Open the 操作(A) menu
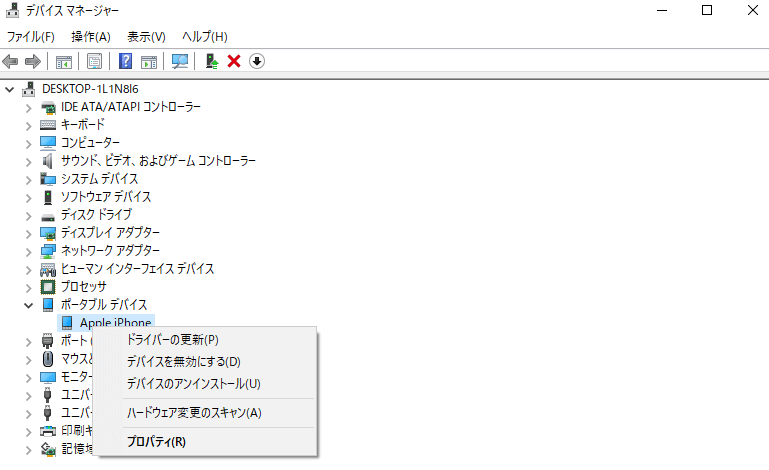 90,37
